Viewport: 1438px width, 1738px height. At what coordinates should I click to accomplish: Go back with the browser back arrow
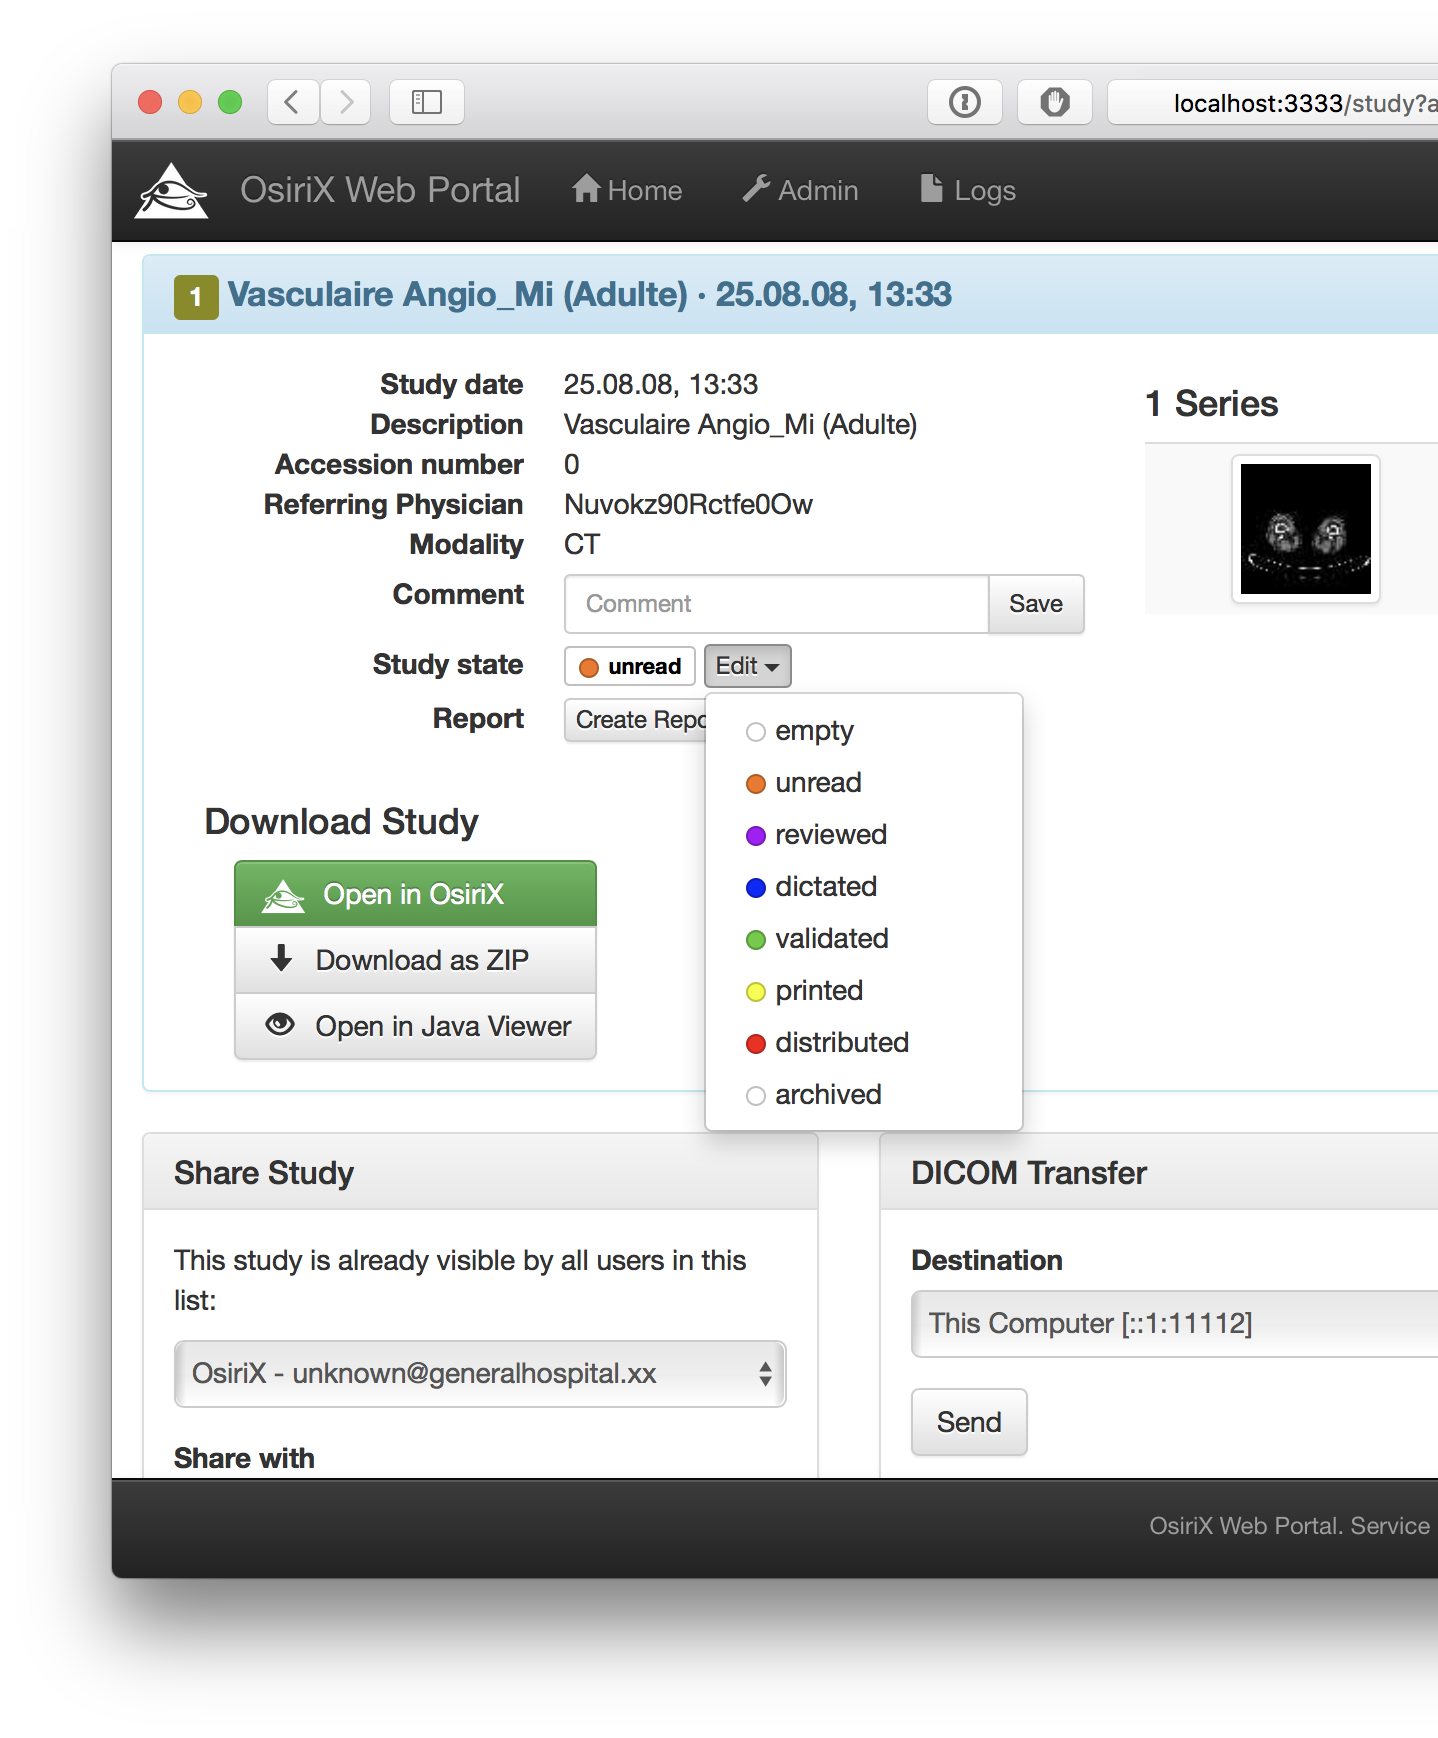click(293, 102)
